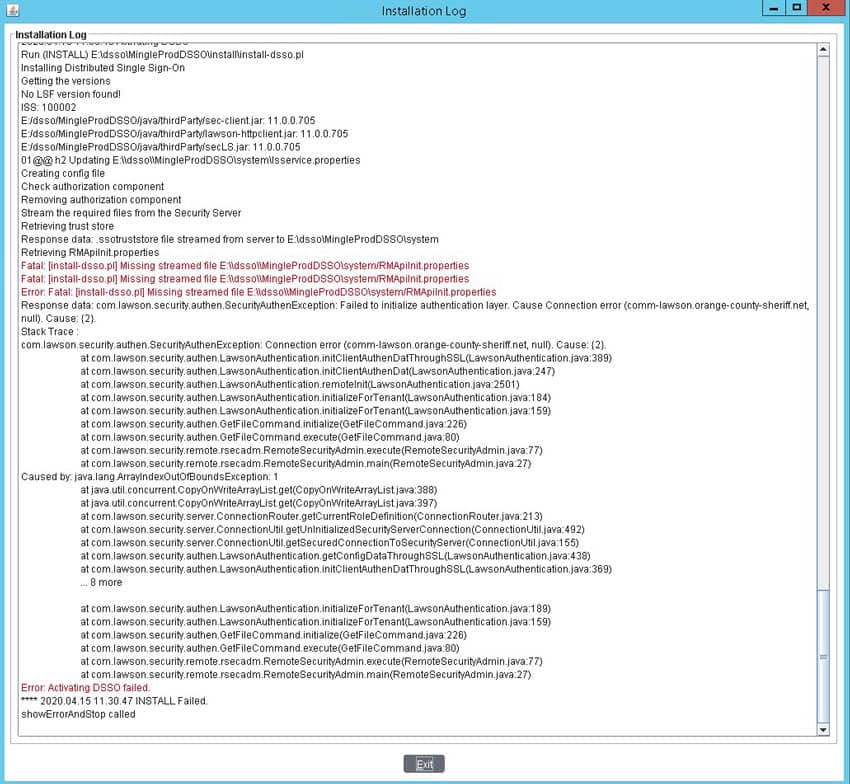Select the secLS.jar version line

[160, 147]
